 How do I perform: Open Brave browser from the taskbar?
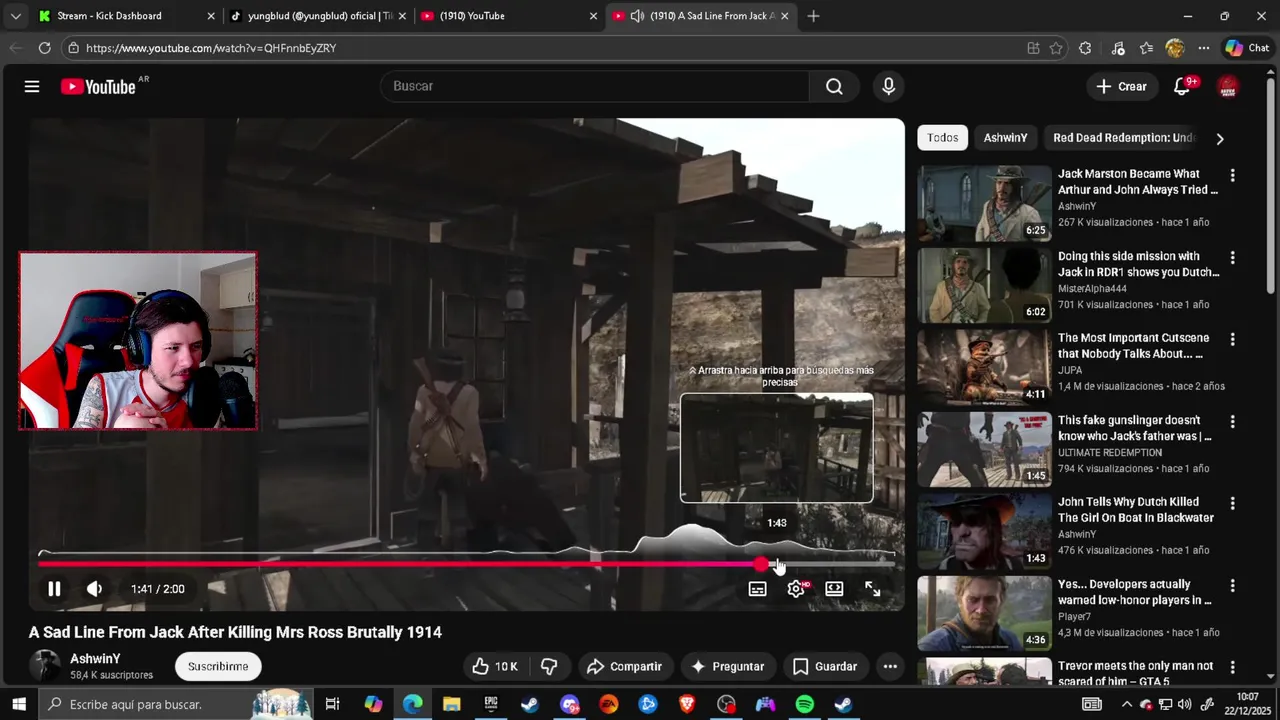[x=687, y=704]
